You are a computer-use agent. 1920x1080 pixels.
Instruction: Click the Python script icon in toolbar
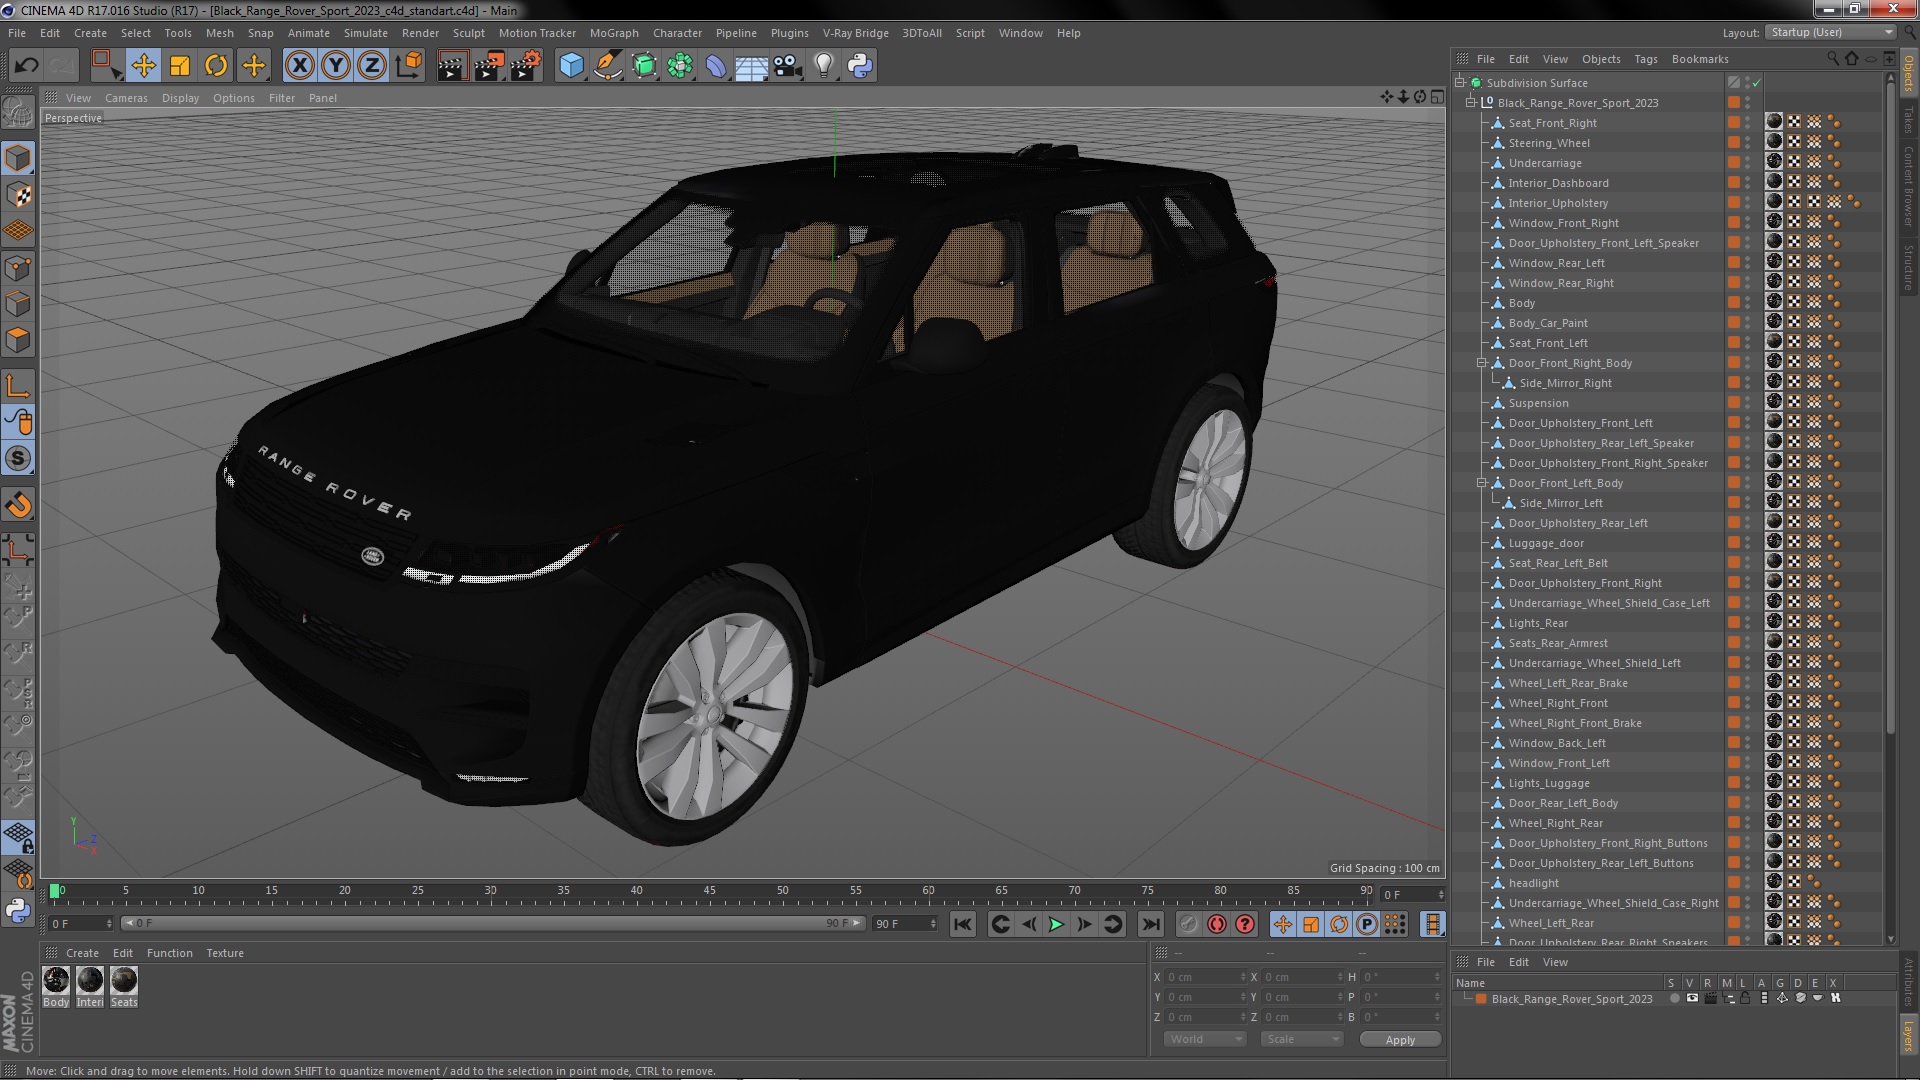click(860, 66)
